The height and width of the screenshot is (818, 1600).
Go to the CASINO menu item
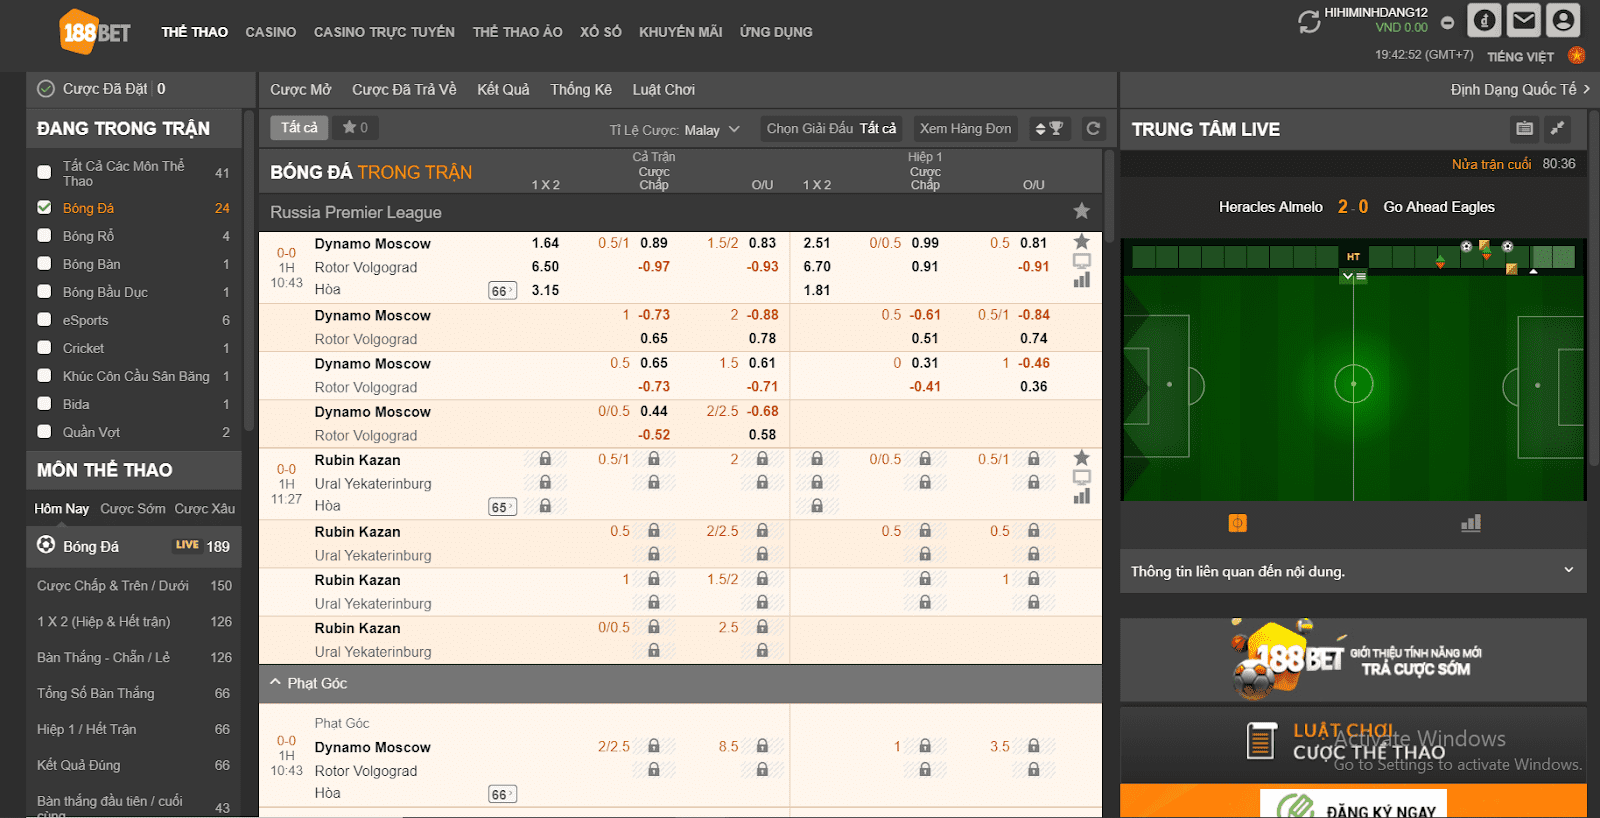click(270, 32)
